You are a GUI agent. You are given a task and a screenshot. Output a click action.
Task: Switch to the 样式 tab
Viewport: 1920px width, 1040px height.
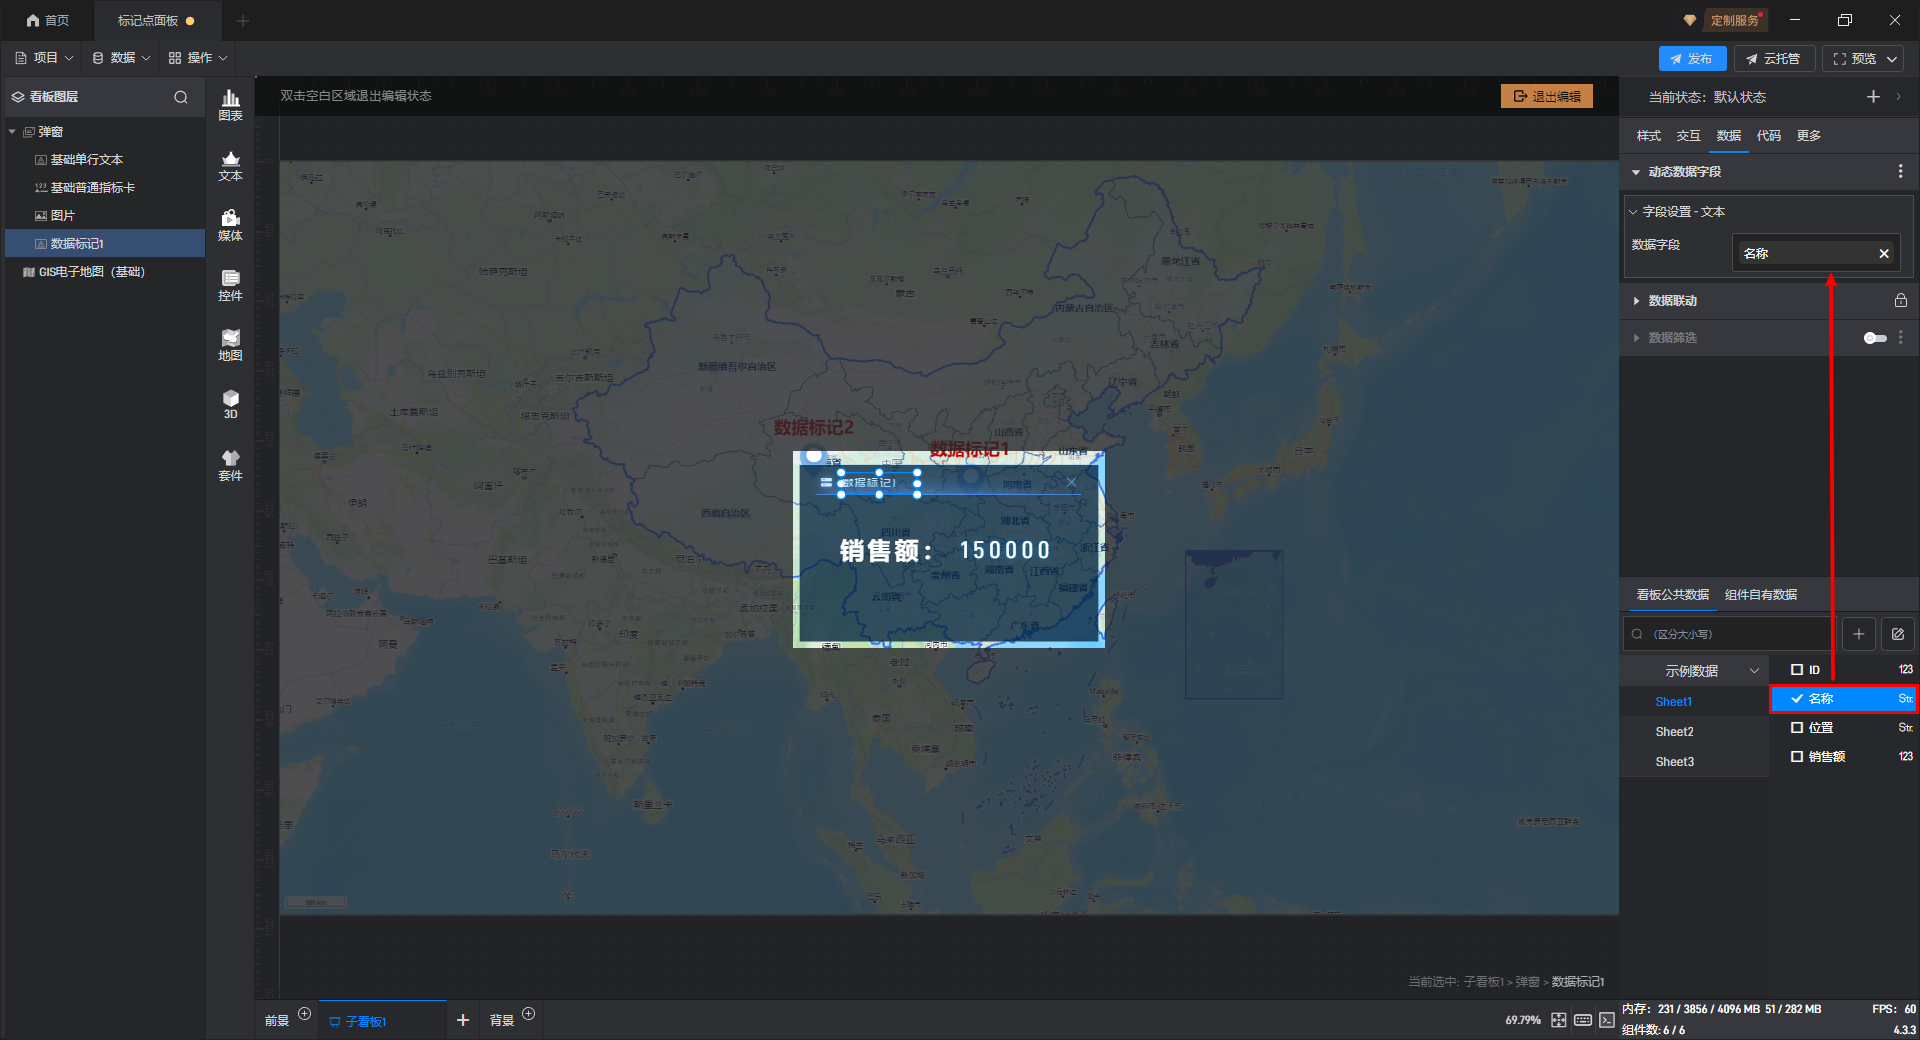[x=1649, y=136]
